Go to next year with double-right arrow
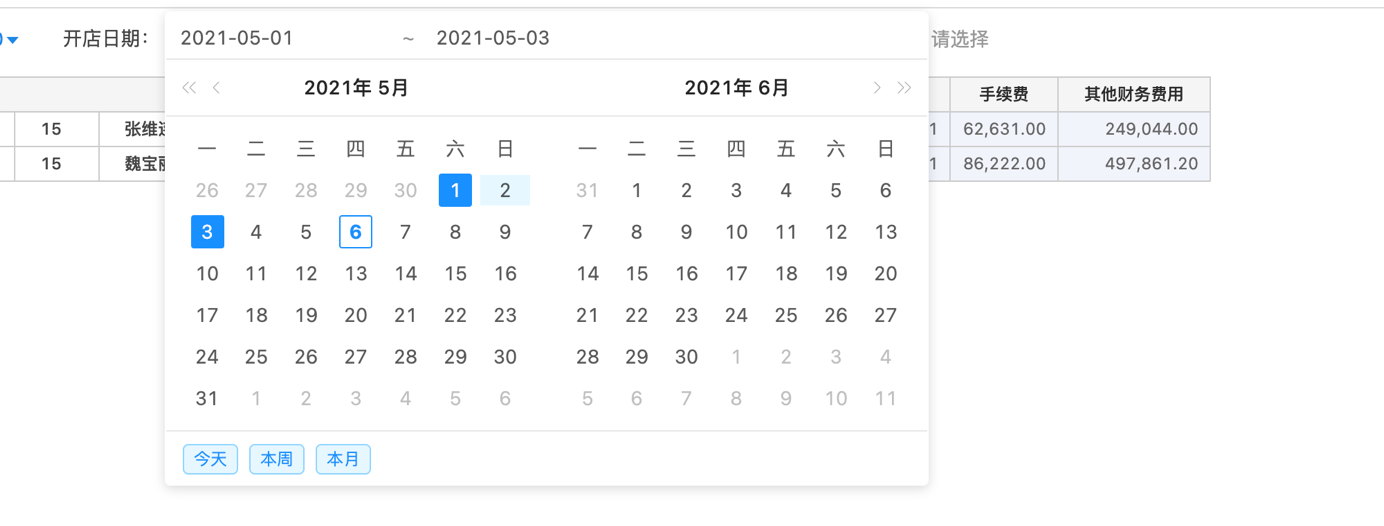Screen dimensions: 1384x526 click(x=904, y=88)
